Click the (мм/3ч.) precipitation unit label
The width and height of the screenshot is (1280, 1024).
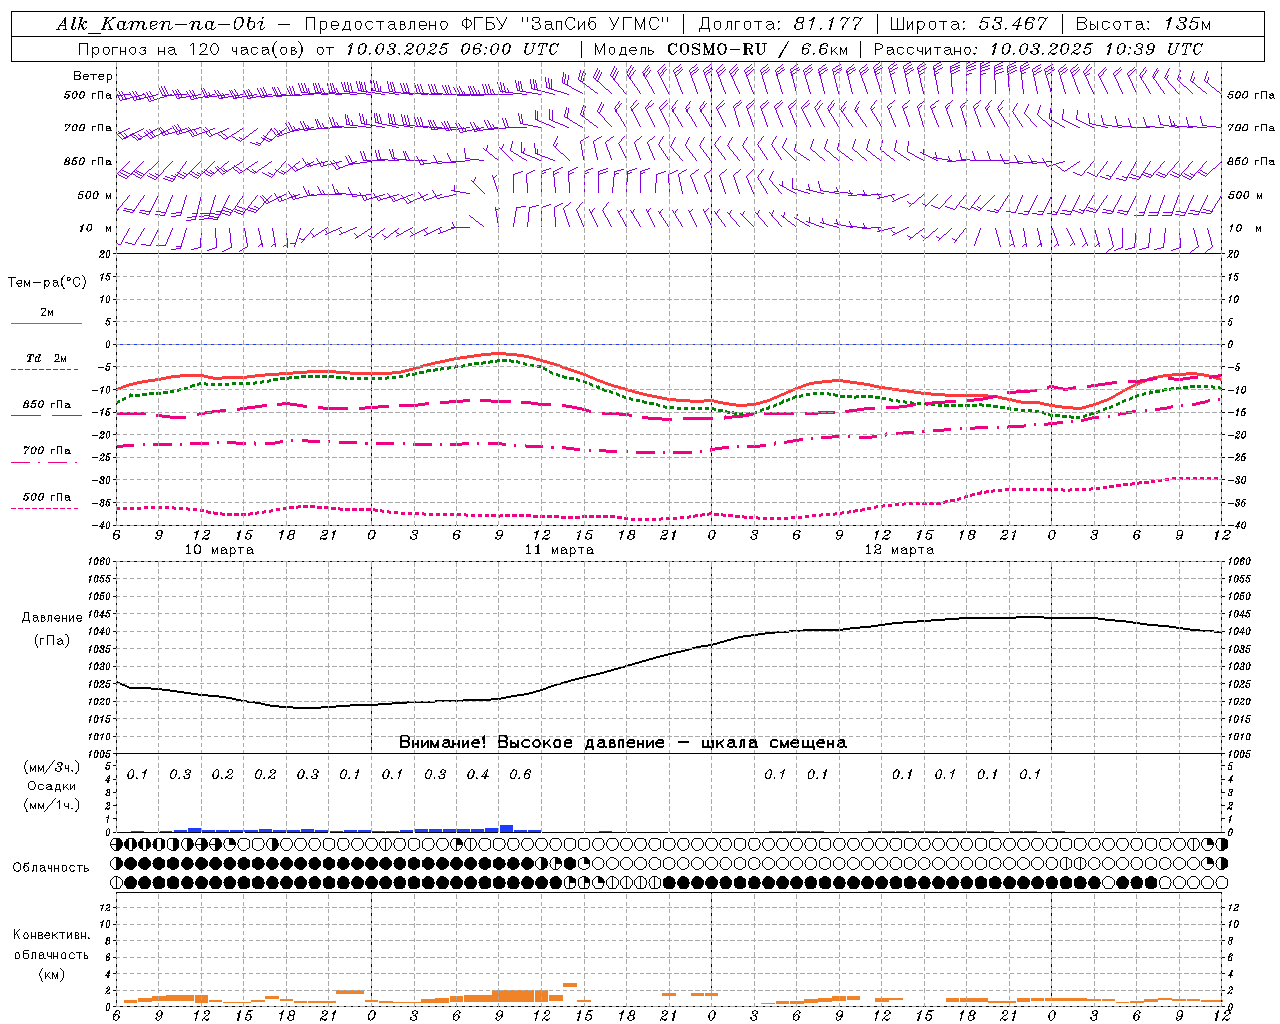coord(52,767)
